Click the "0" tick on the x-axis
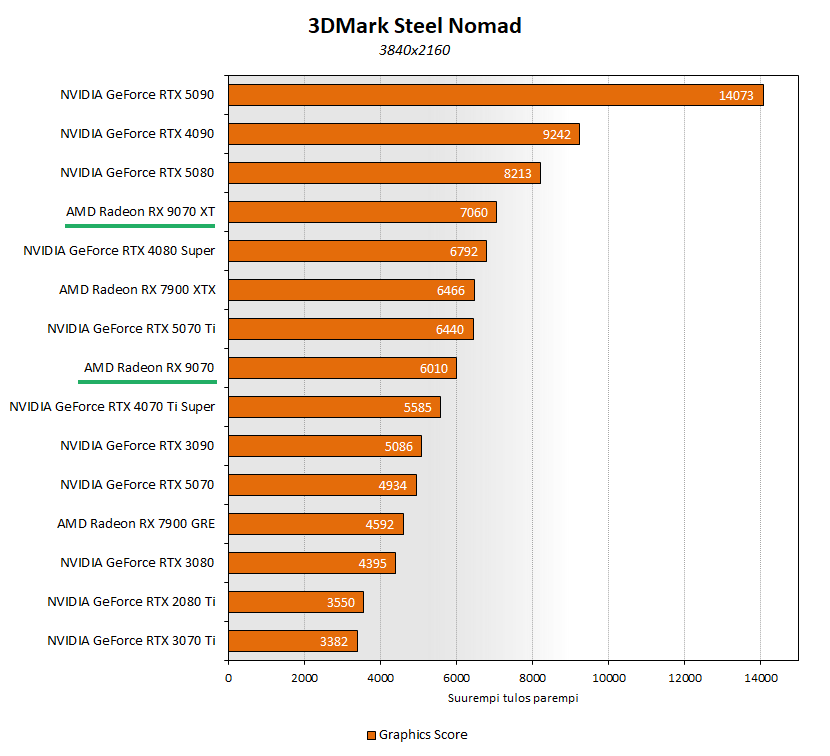The image size is (830, 756). pos(229,678)
